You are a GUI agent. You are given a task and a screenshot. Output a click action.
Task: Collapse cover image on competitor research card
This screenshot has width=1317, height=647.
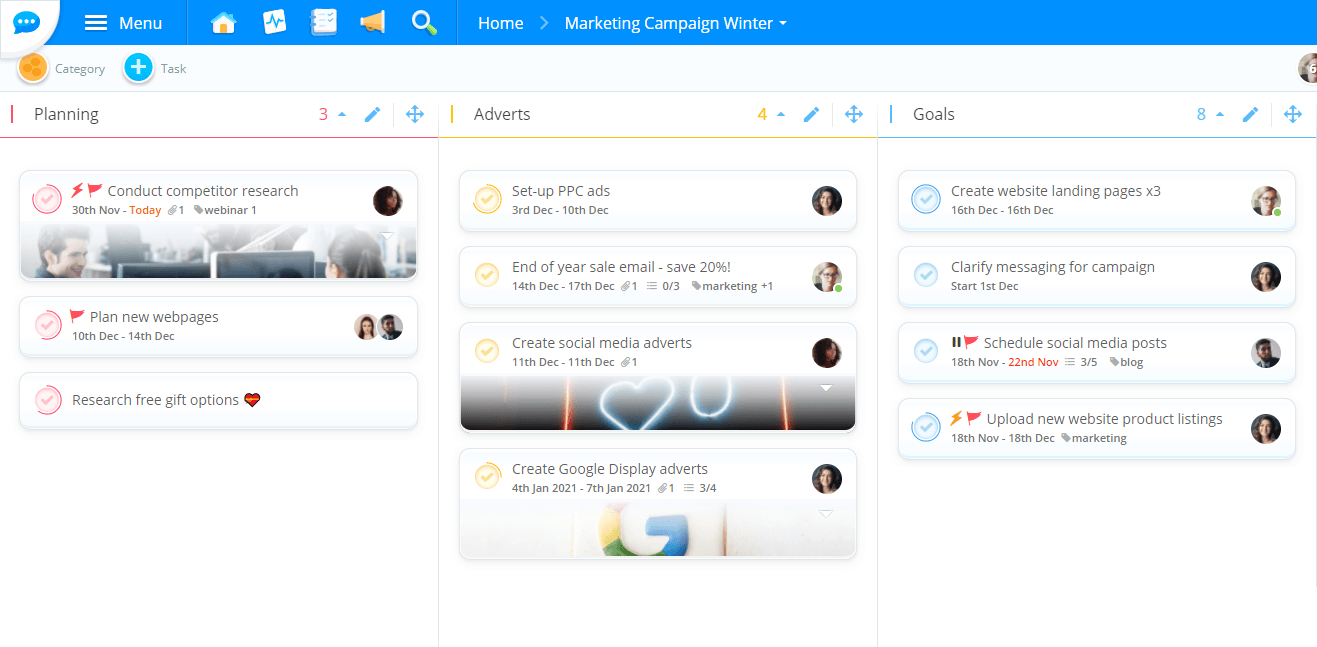pos(387,236)
